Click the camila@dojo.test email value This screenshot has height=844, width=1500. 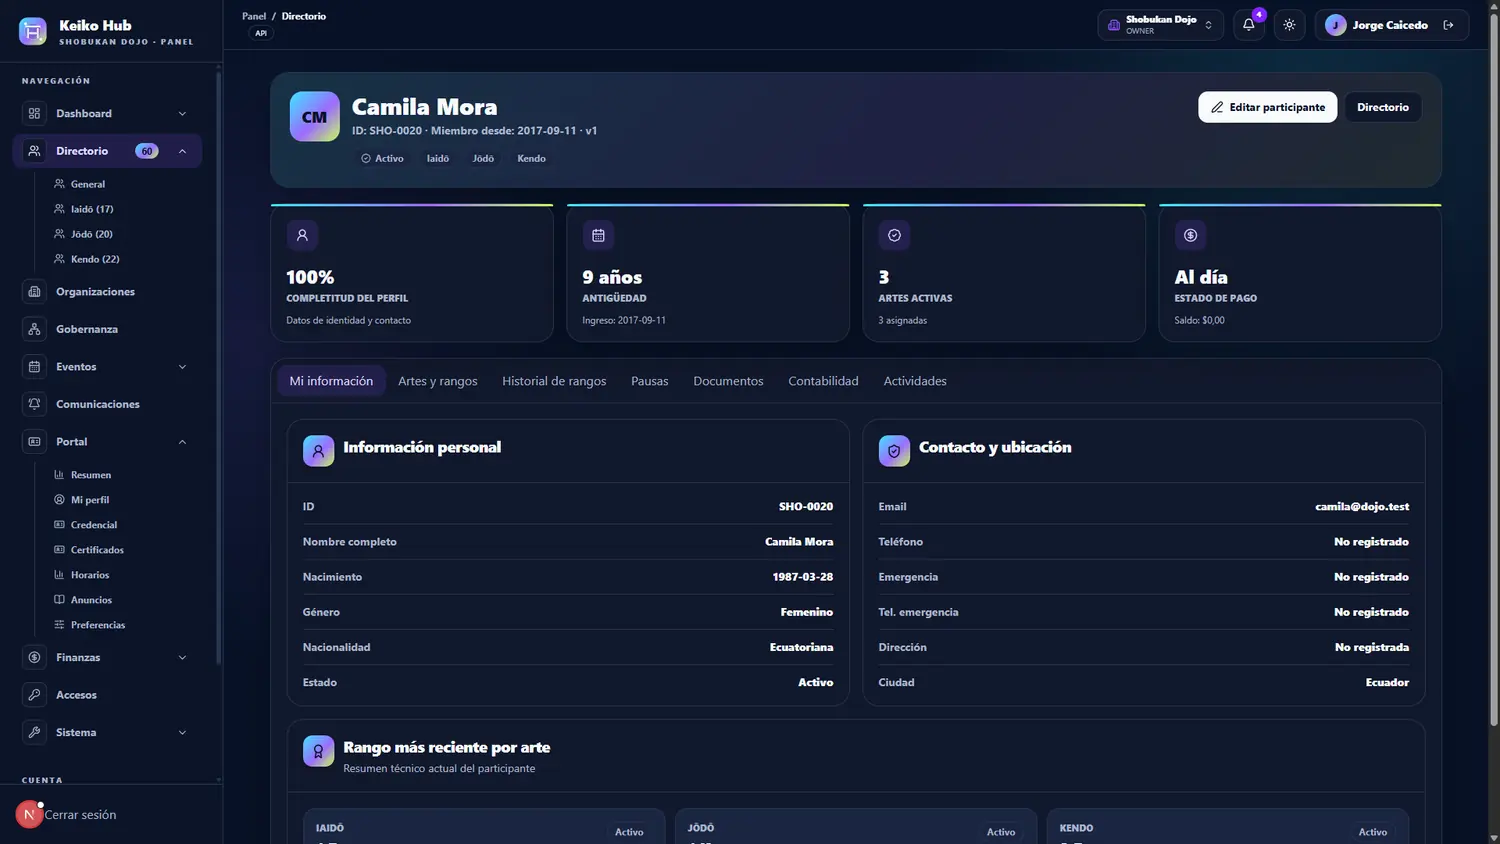coord(1362,507)
